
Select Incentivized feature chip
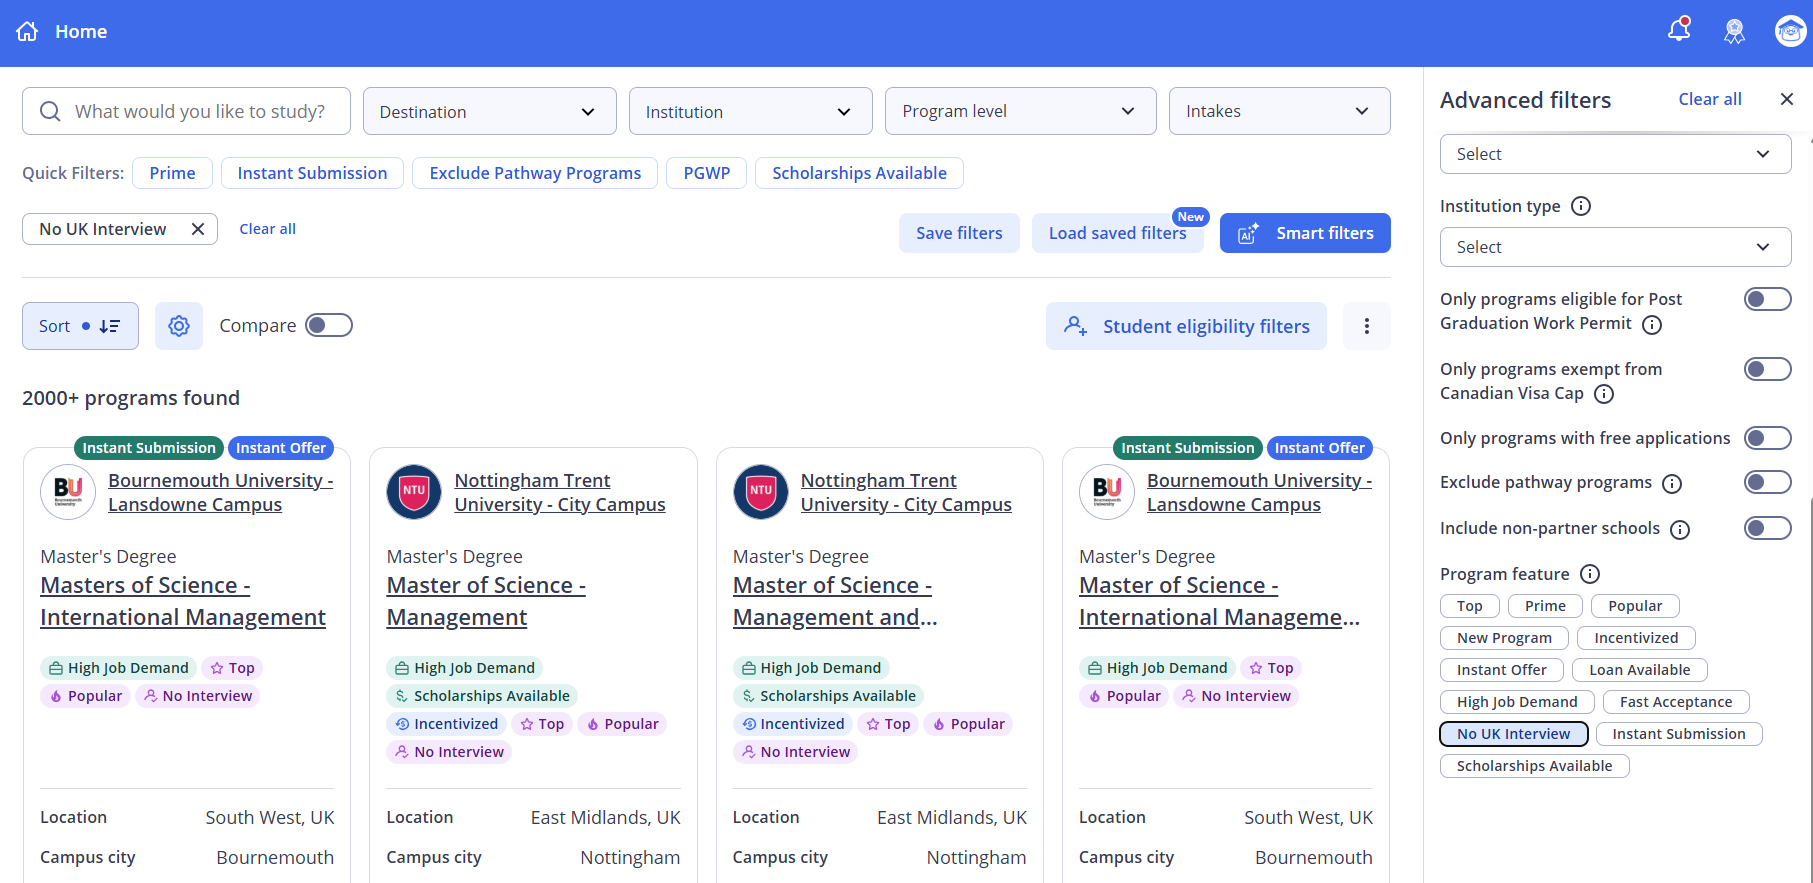coord(1636,638)
